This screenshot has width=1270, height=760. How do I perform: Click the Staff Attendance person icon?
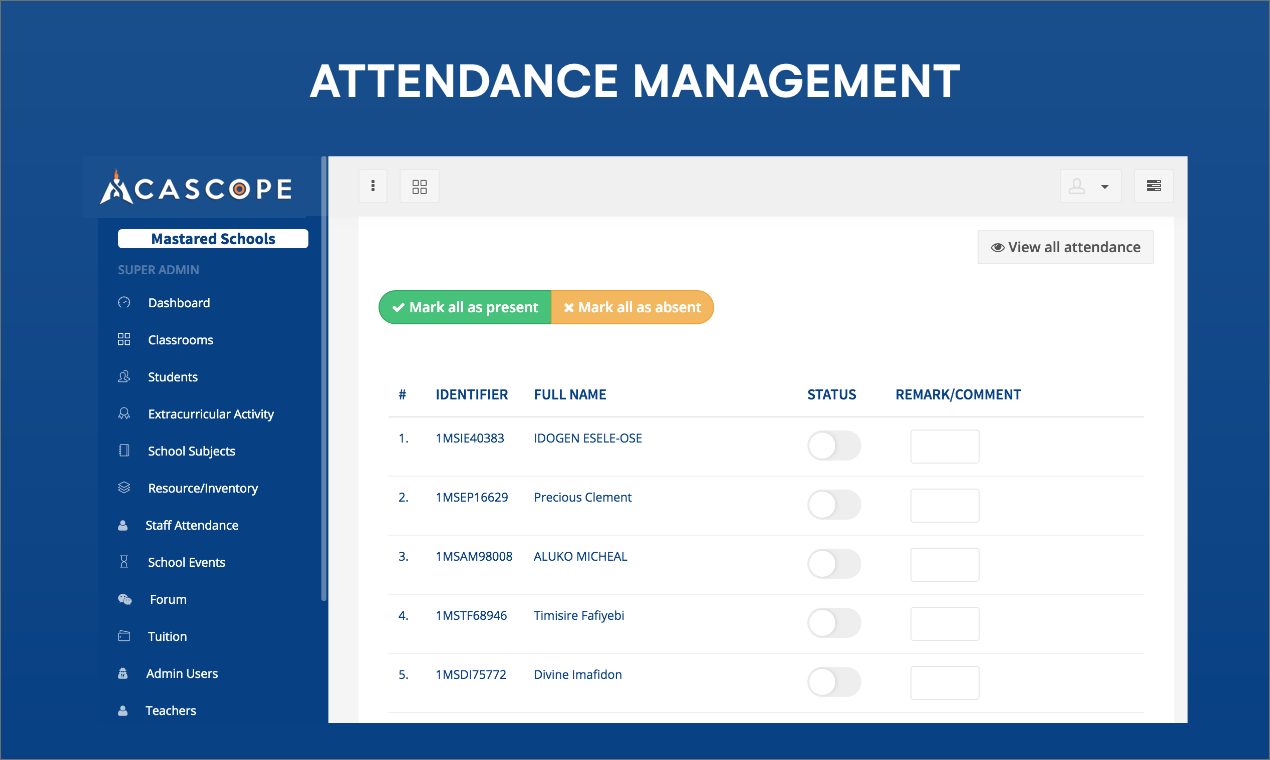click(x=123, y=525)
